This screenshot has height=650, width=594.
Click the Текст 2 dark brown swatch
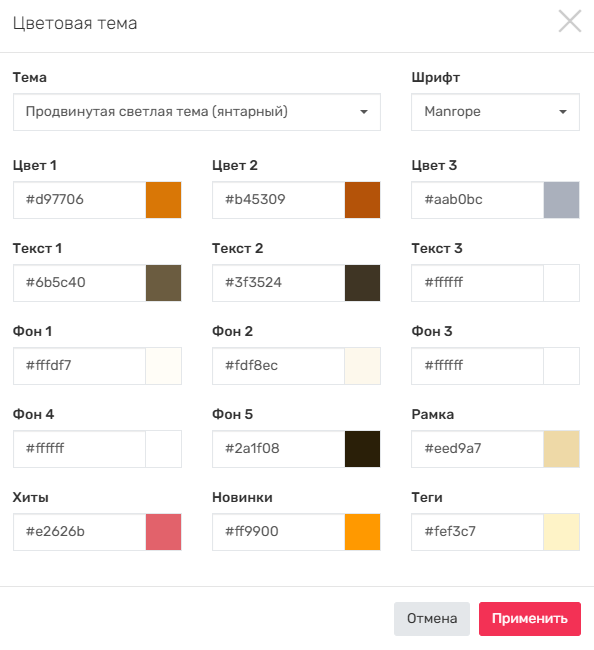(362, 283)
